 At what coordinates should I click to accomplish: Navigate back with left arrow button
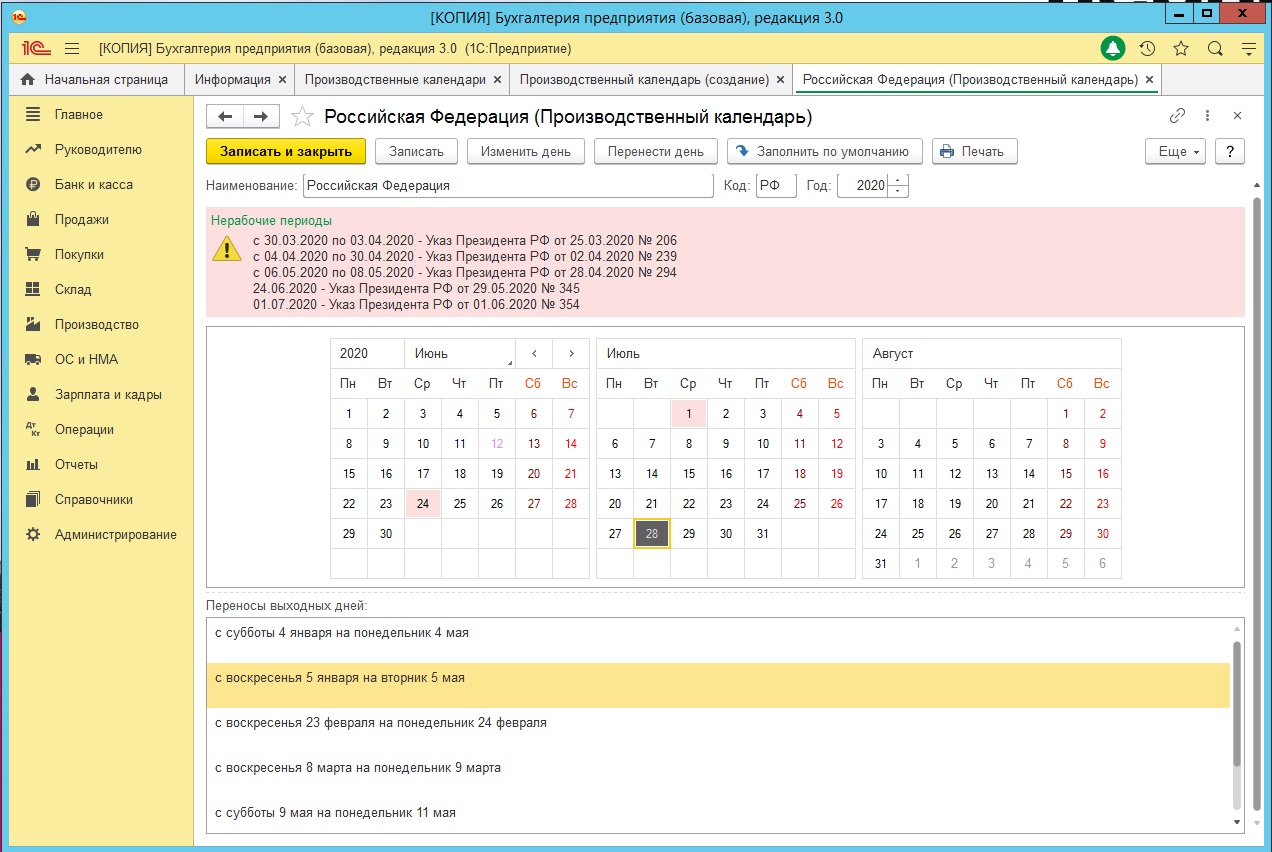[225, 117]
